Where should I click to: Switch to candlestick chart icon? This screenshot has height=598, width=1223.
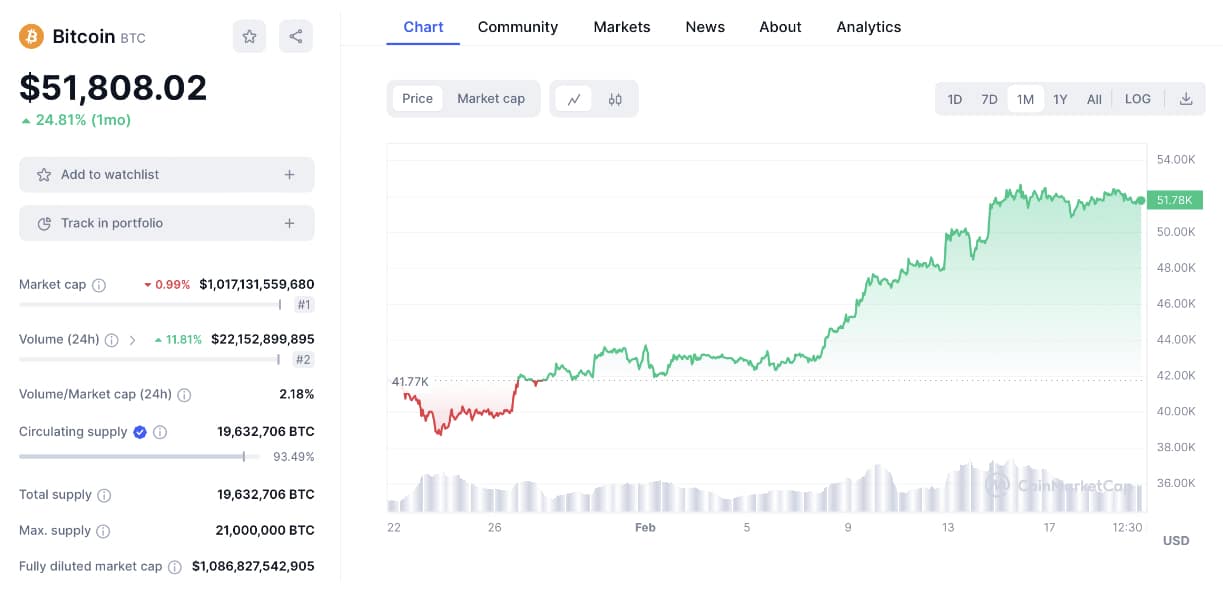(x=615, y=99)
